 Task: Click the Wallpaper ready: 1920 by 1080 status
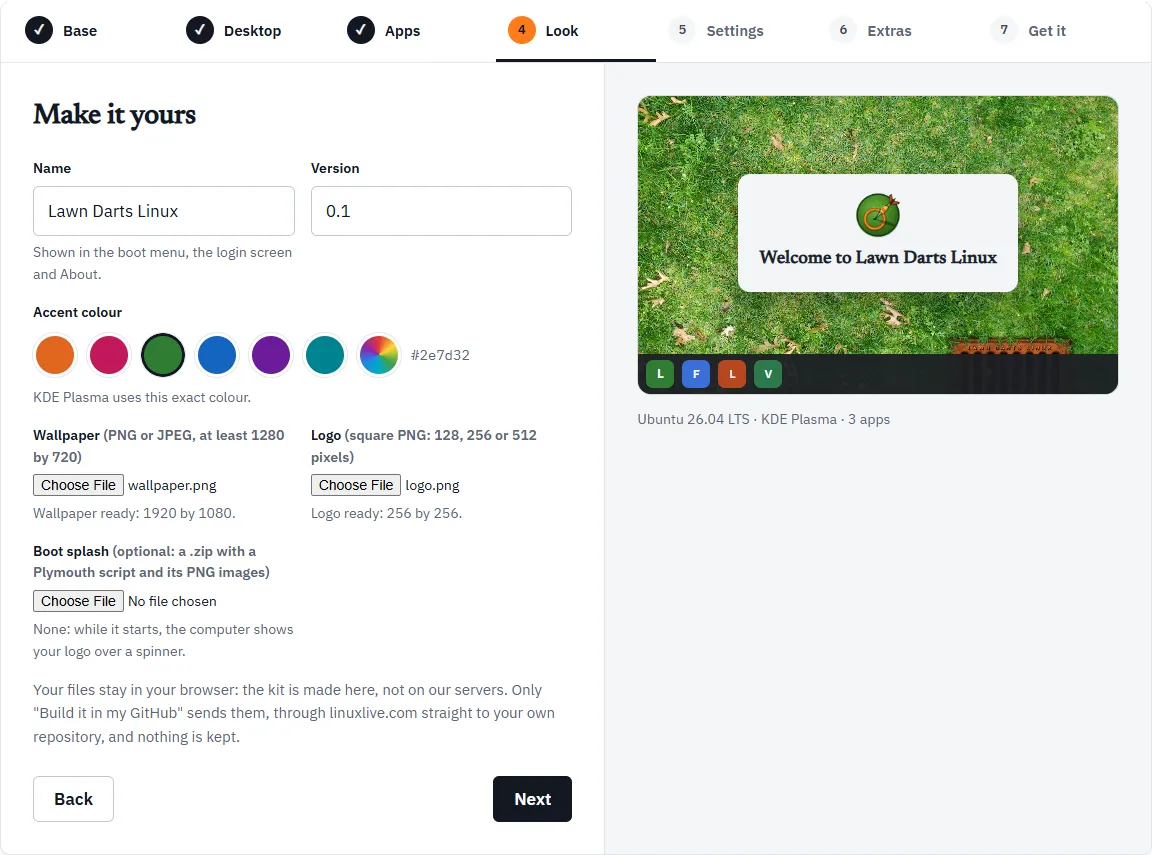tap(134, 513)
